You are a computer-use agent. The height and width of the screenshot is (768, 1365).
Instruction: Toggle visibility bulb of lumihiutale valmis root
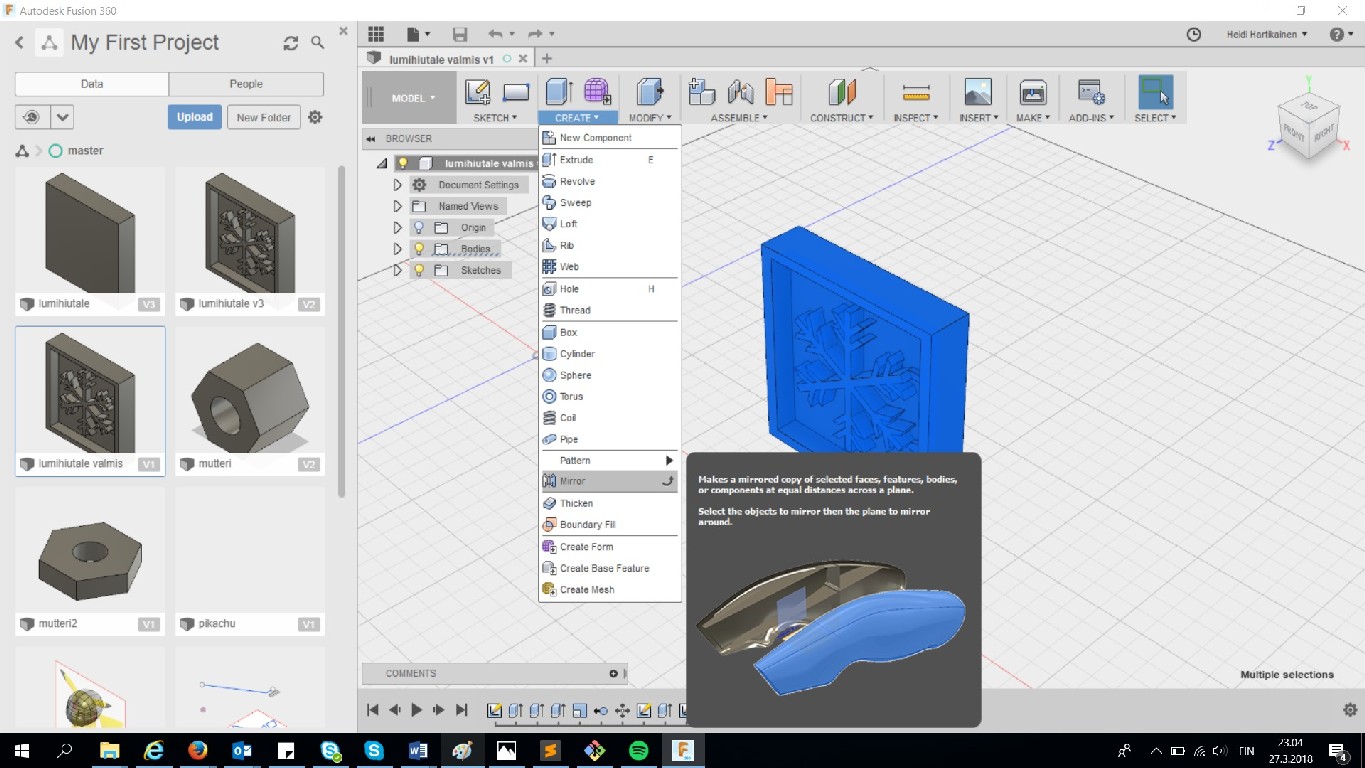(403, 163)
